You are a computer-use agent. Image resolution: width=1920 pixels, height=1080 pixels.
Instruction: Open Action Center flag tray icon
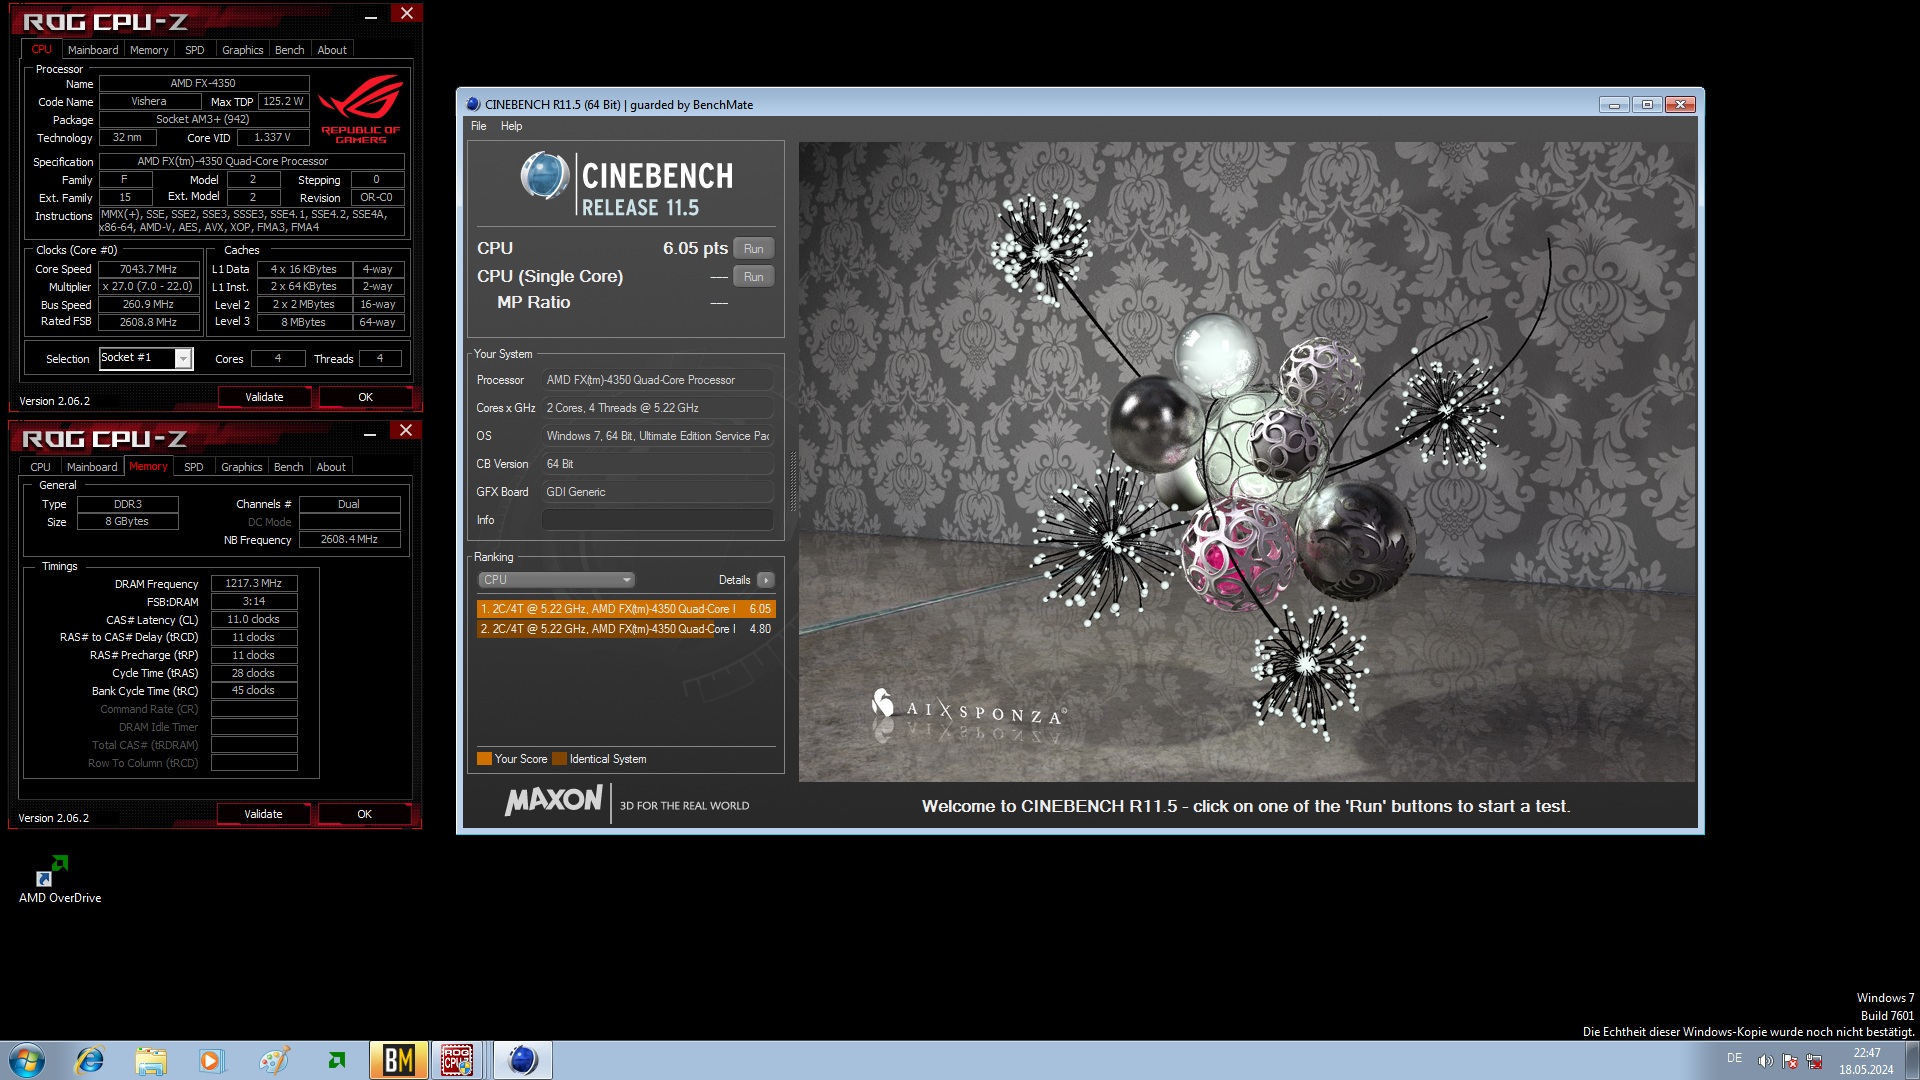pyautogui.click(x=1790, y=1060)
